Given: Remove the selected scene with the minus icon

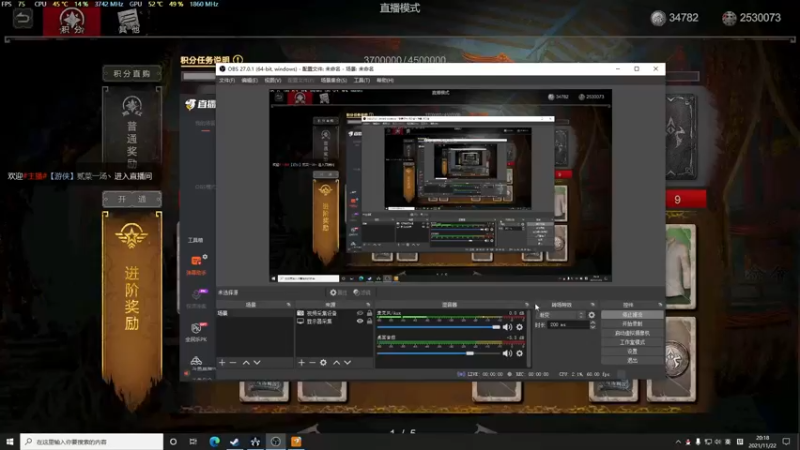Looking at the screenshot, I should click(x=233, y=362).
